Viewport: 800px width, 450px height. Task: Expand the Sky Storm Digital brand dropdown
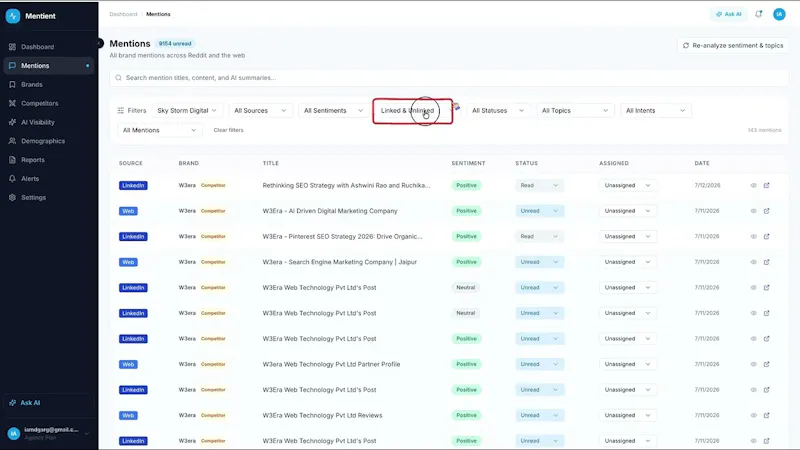pos(187,110)
